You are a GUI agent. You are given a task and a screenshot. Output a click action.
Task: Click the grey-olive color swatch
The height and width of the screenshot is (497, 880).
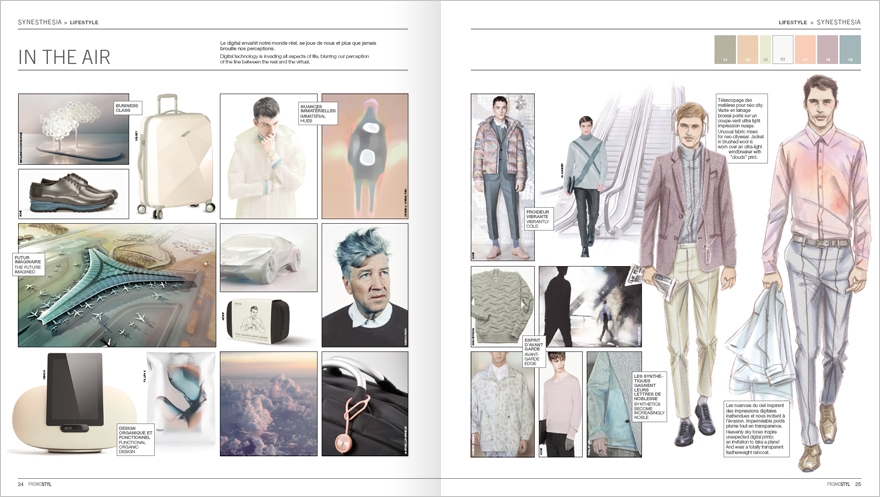[725, 49]
